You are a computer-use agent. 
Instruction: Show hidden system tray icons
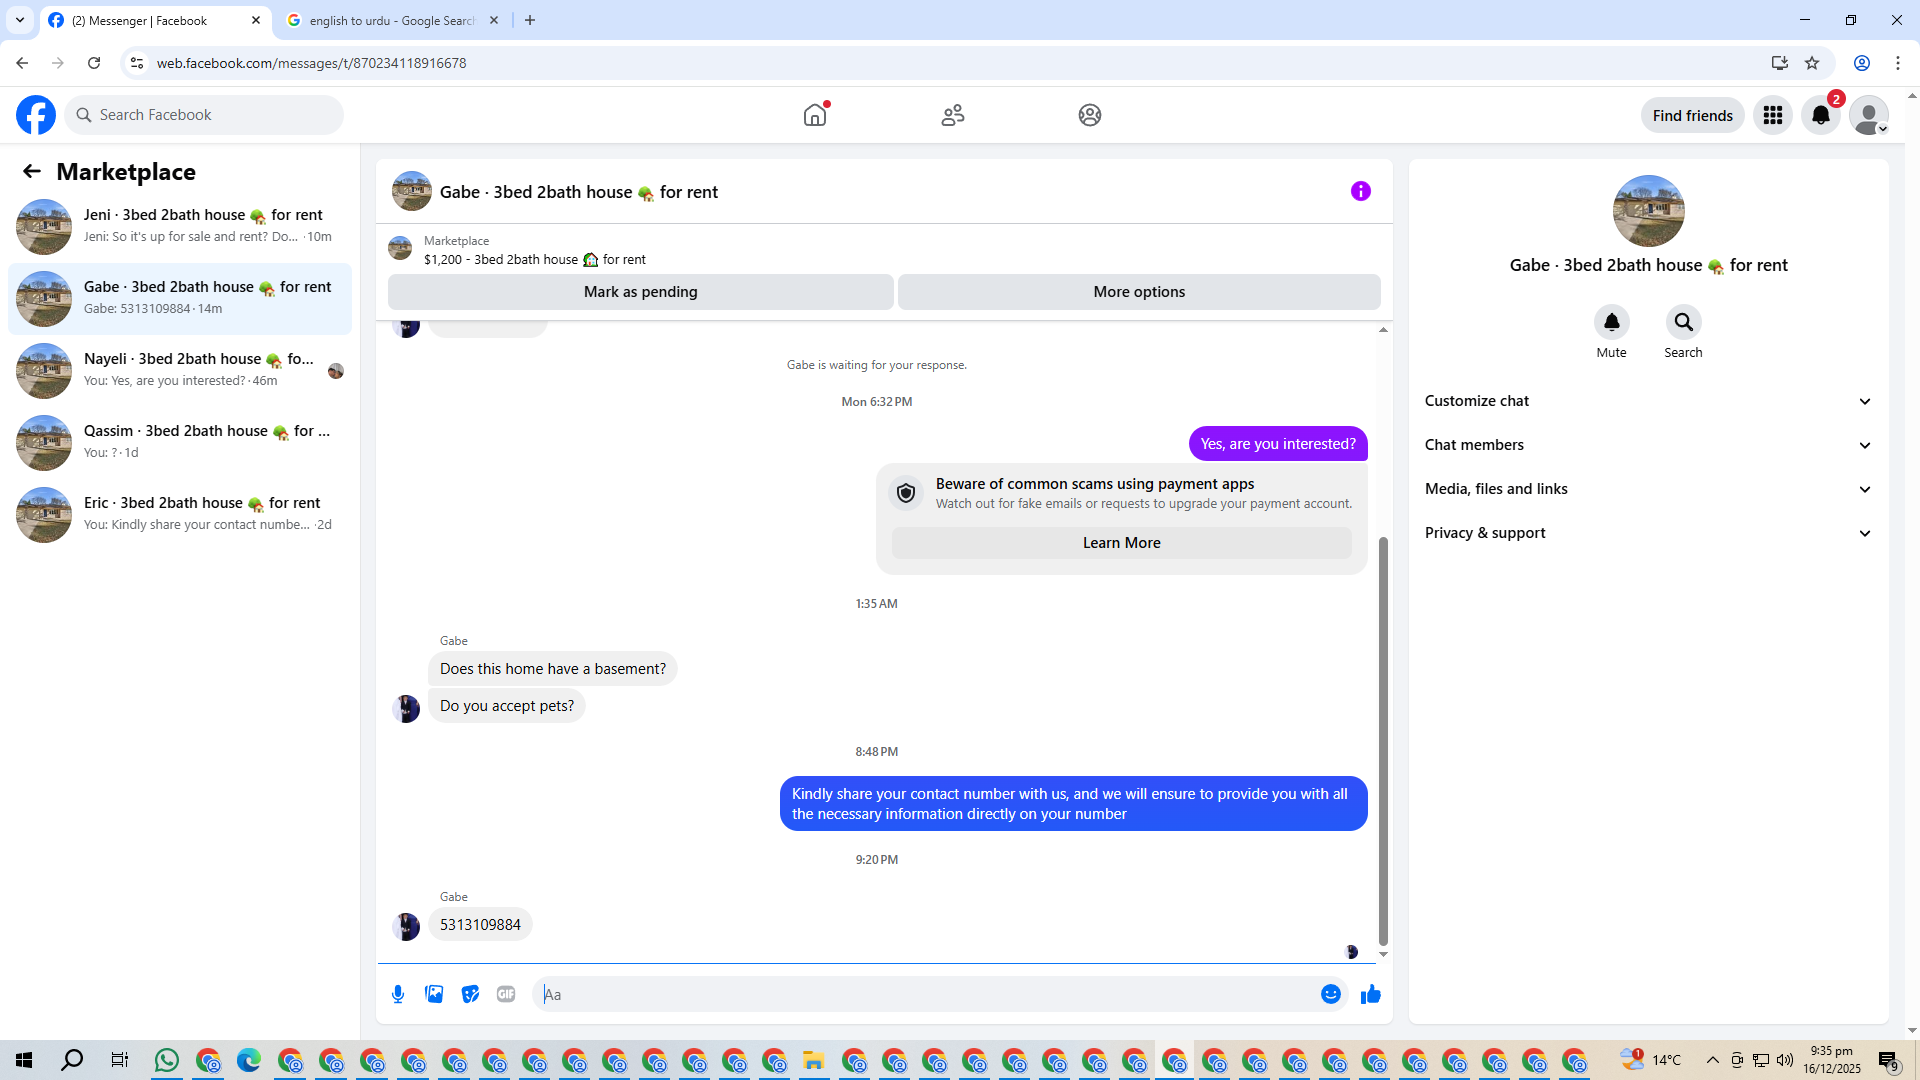[1713, 1060]
